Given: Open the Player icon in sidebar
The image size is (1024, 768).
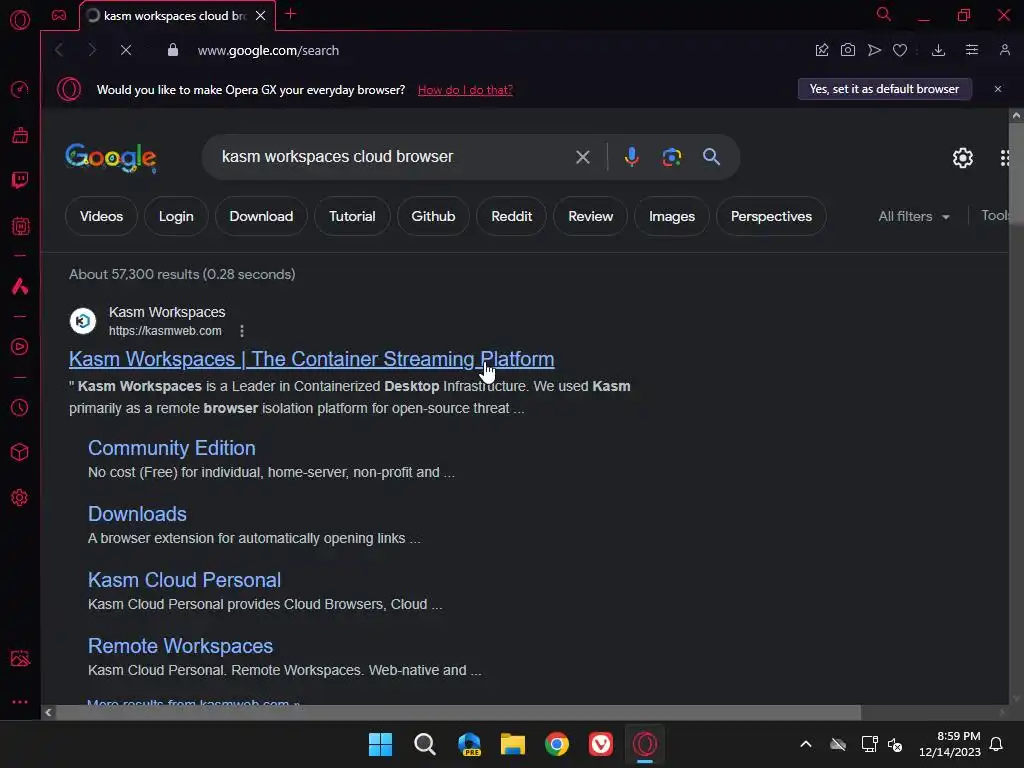Looking at the screenshot, I should click(20, 346).
